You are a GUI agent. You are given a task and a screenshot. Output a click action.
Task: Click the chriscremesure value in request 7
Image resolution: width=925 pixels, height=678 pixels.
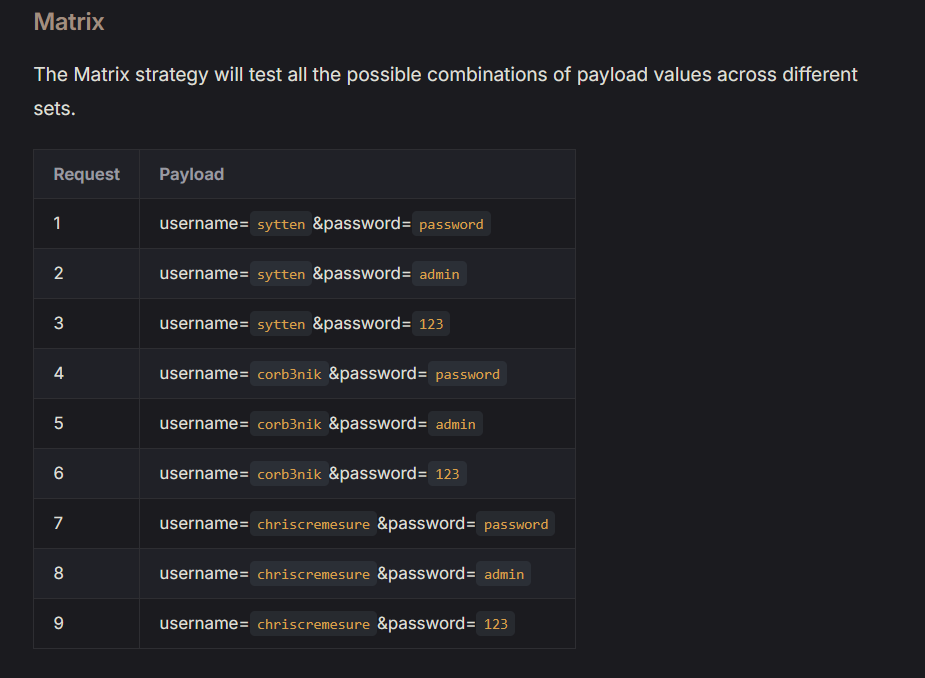click(x=313, y=524)
